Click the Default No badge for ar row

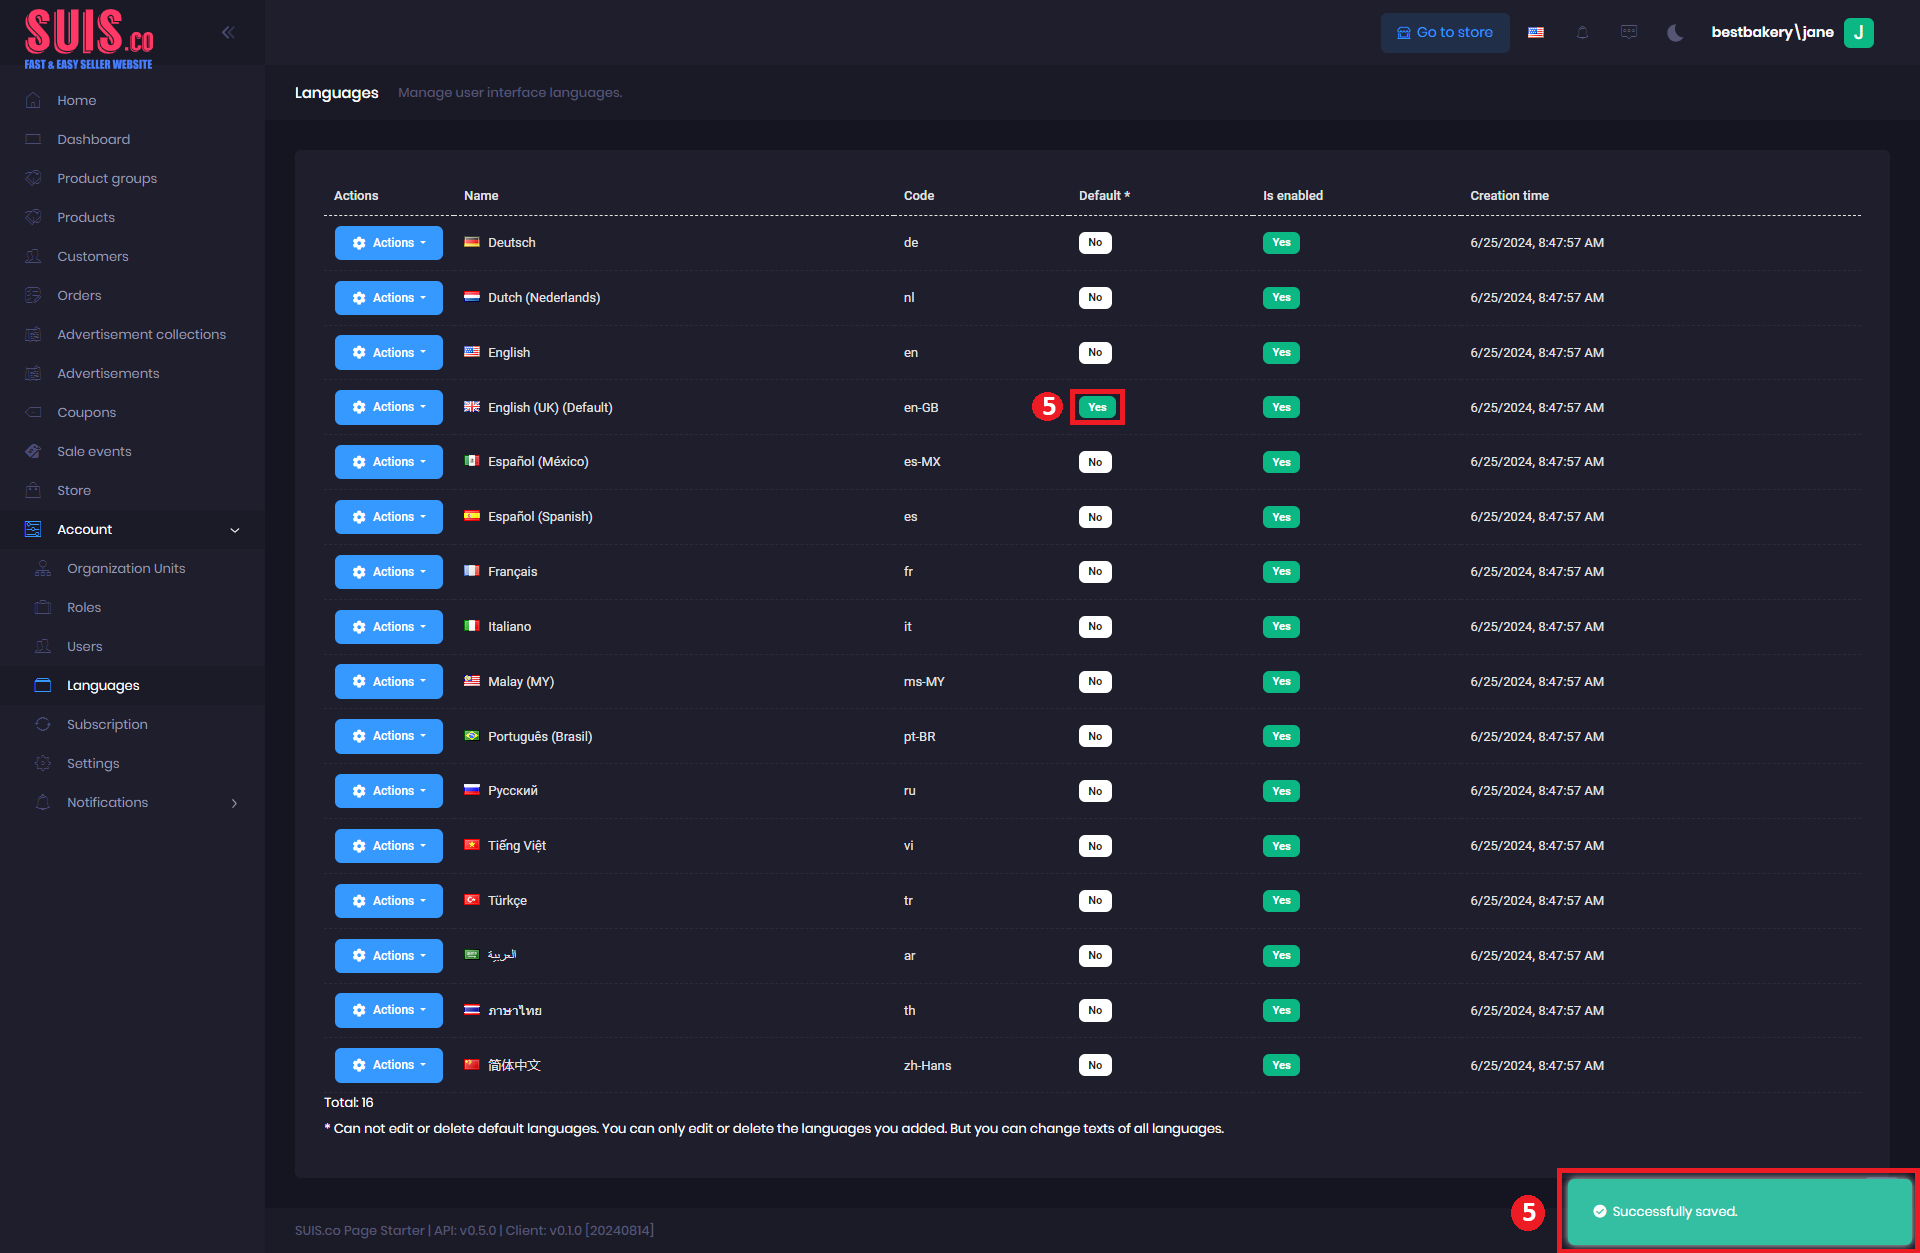tap(1095, 956)
